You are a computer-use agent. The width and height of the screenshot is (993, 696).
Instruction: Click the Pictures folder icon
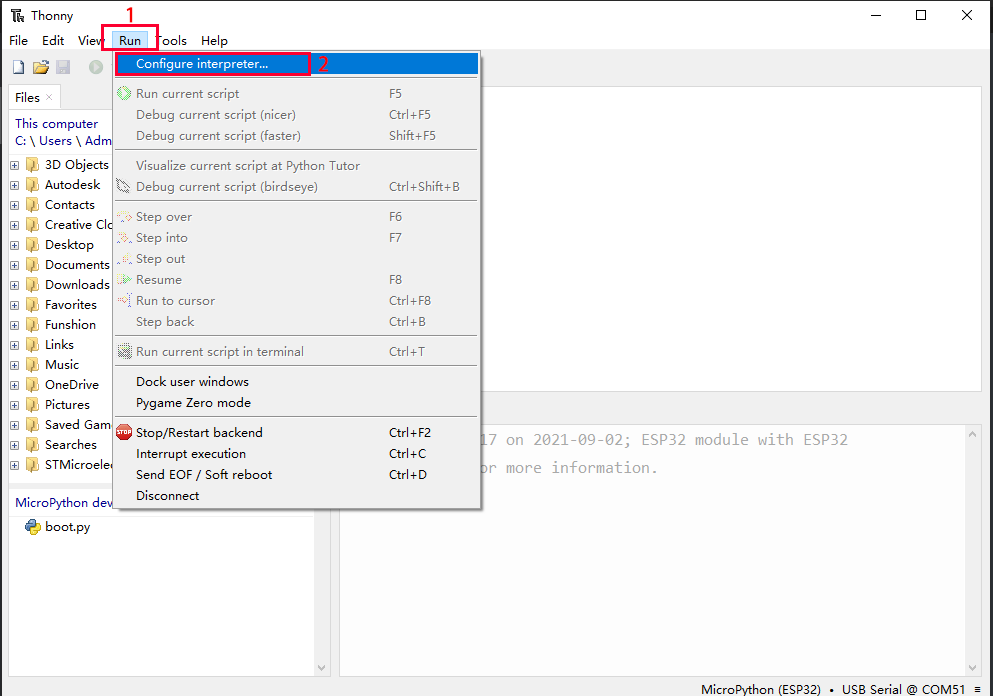pos(32,405)
